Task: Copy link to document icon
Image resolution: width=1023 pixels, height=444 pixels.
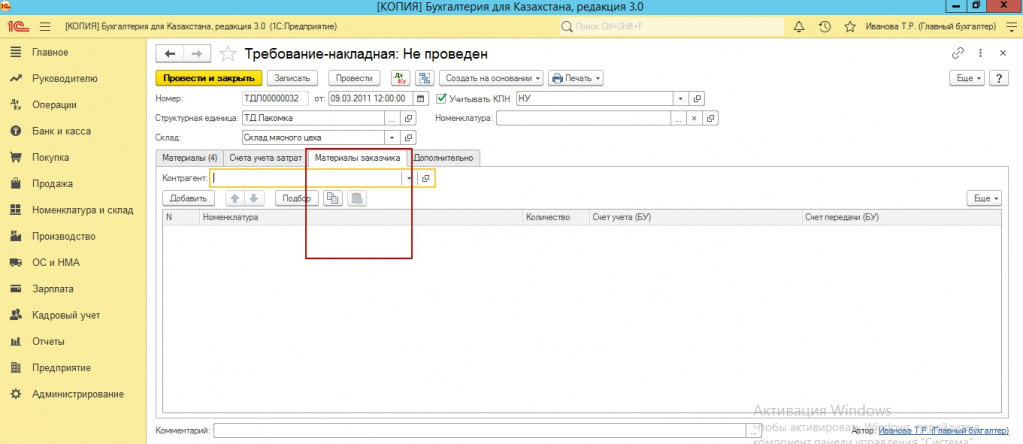Action: [958, 53]
